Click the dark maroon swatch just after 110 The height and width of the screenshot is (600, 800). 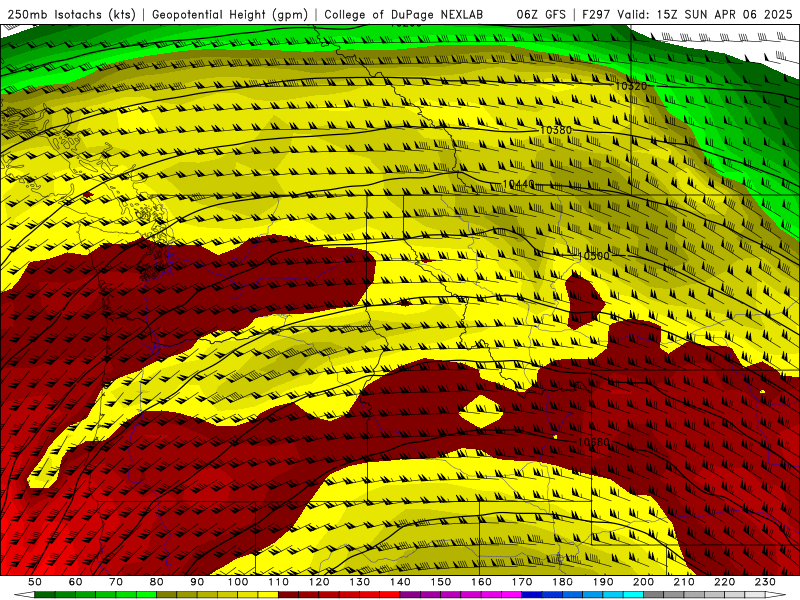[288, 595]
